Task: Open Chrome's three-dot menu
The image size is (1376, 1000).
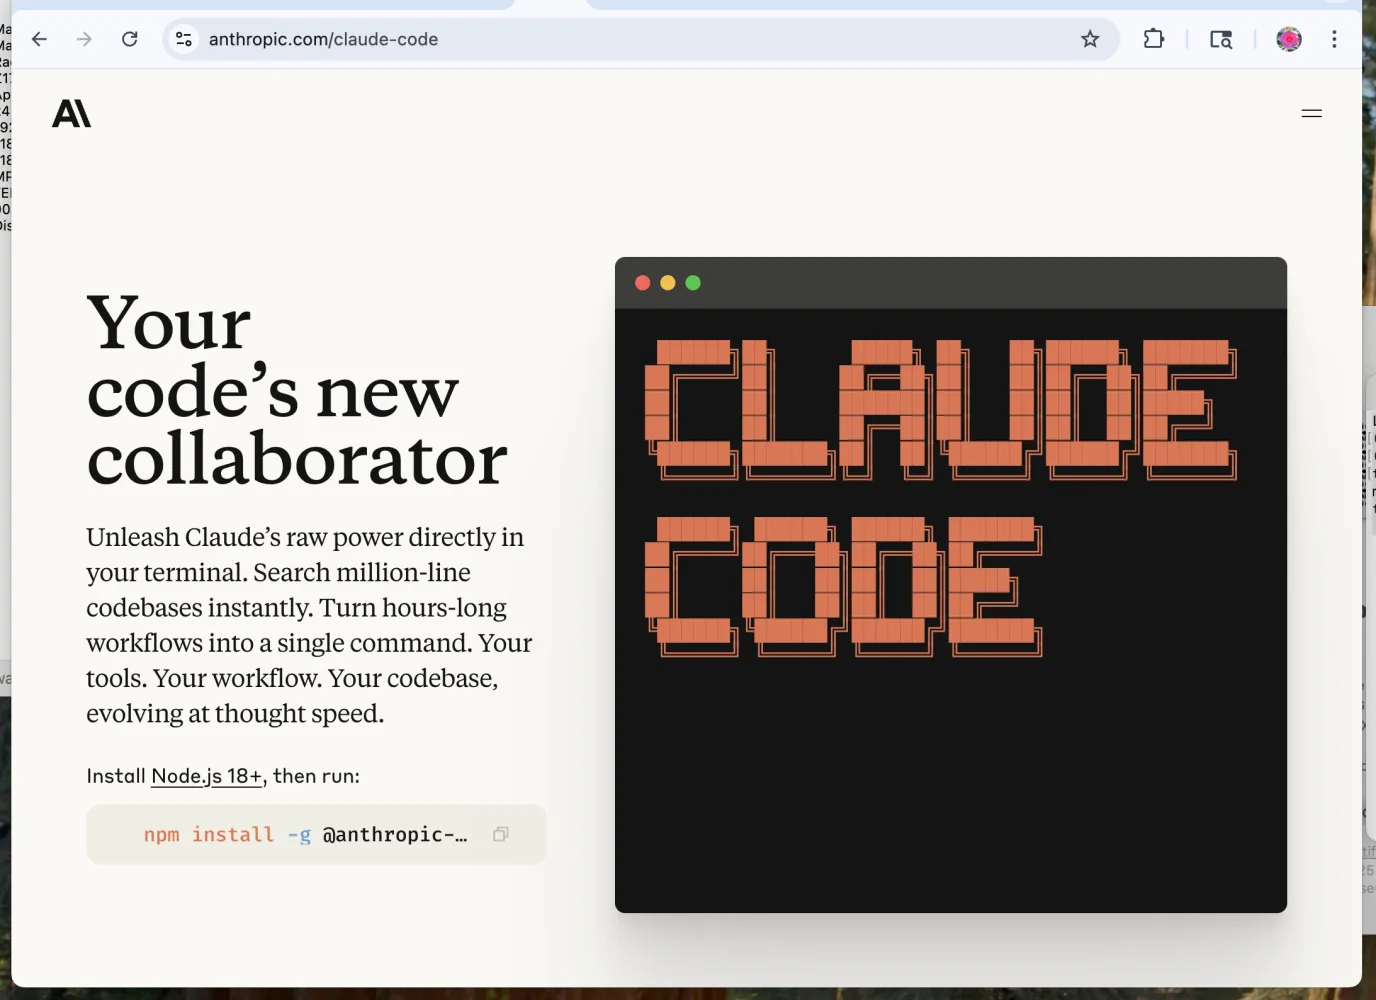Action: [1334, 39]
